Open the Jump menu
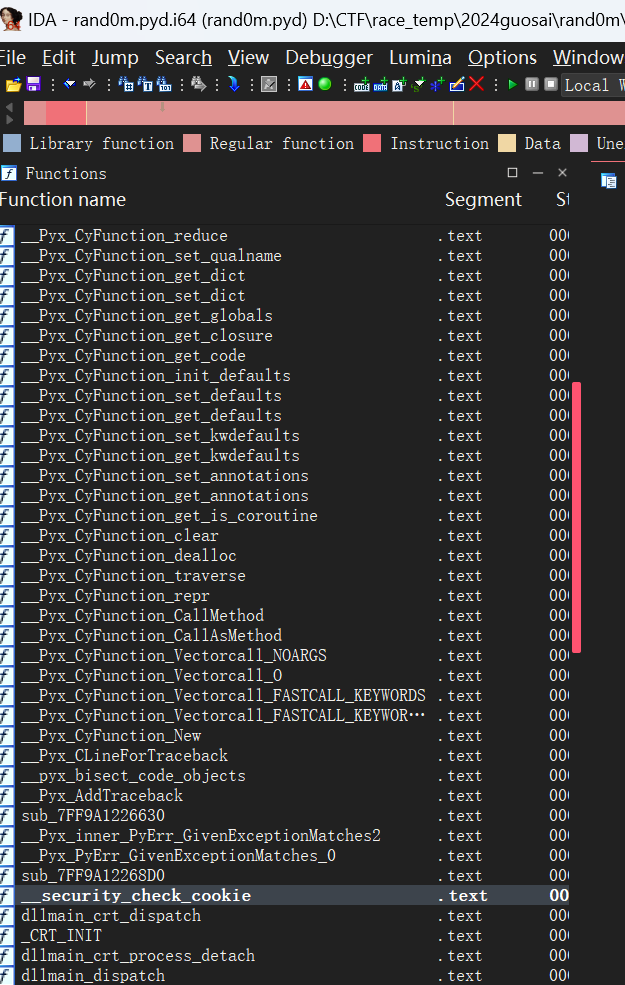 point(115,58)
